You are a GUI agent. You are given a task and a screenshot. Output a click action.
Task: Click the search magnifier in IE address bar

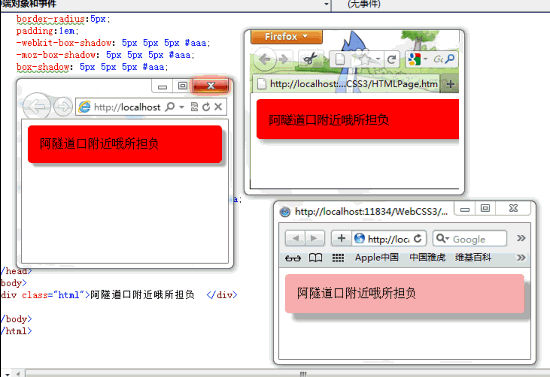170,107
